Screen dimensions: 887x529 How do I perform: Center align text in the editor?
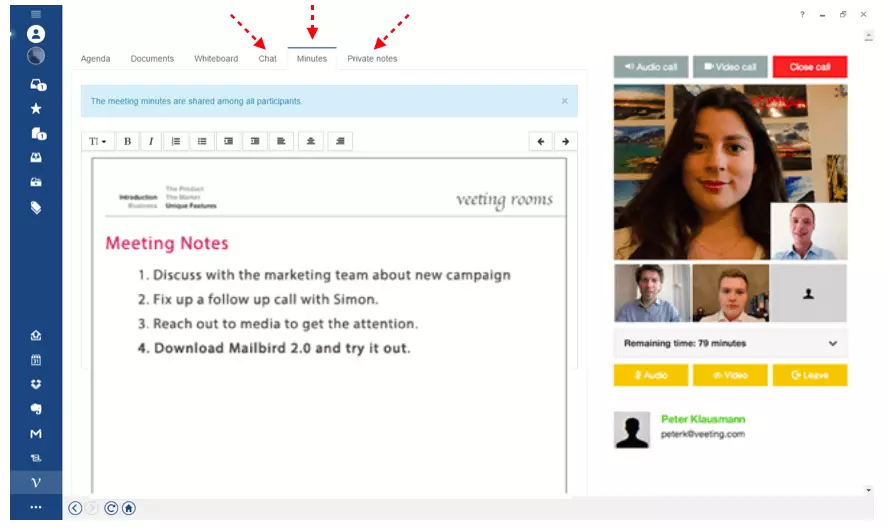point(311,141)
